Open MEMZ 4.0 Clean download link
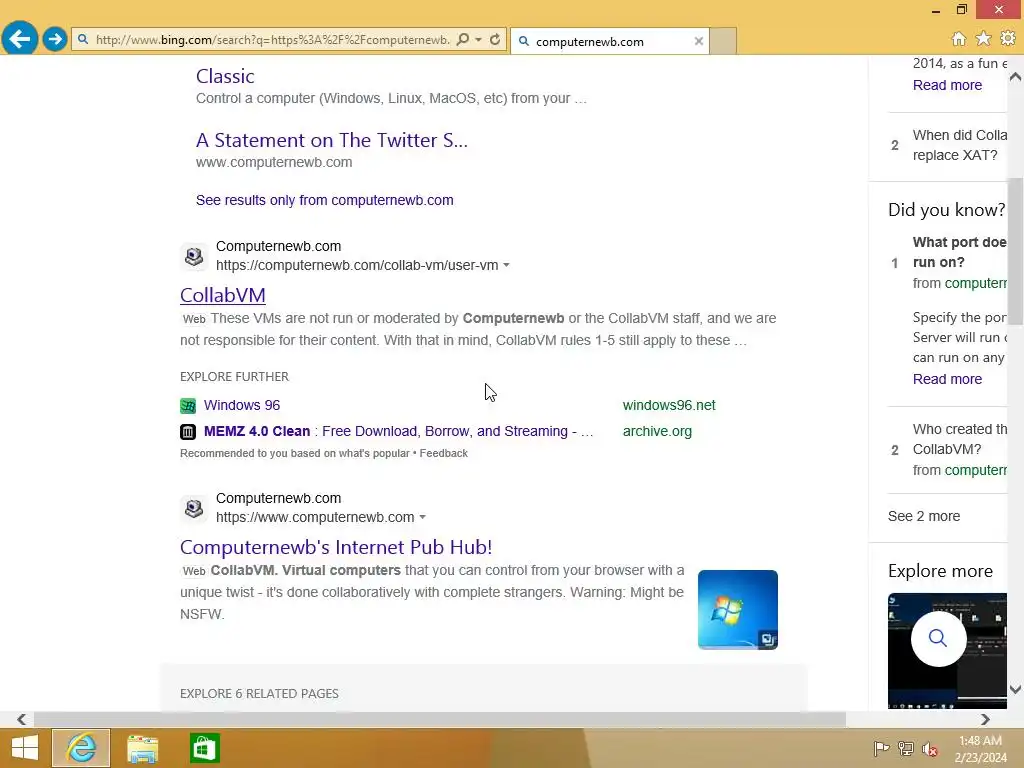This screenshot has height=768, width=1024. tap(398, 431)
